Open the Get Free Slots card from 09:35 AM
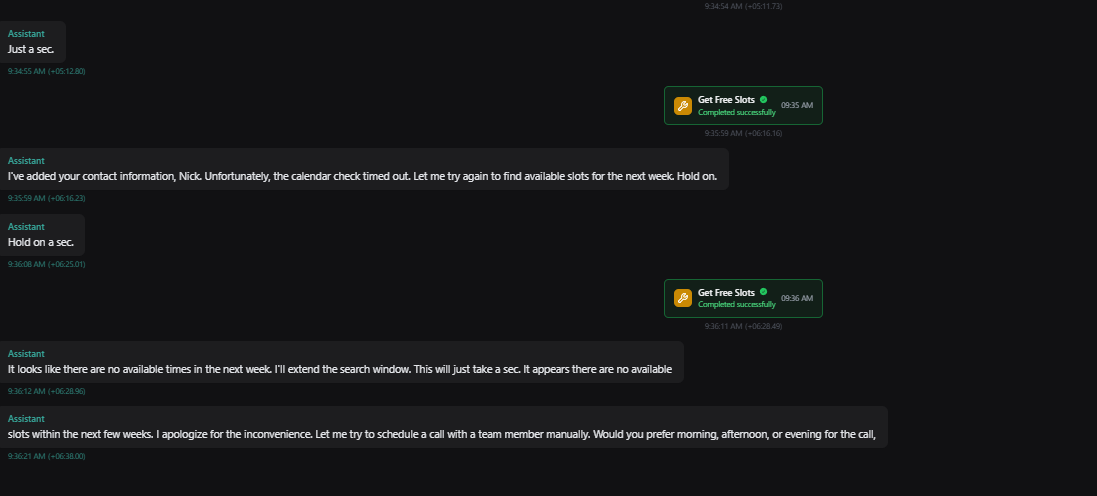 pyautogui.click(x=743, y=106)
